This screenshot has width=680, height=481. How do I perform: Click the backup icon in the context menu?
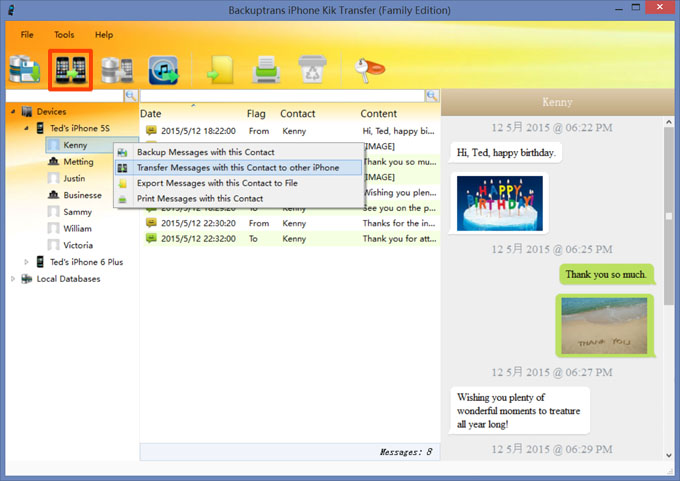[122, 152]
